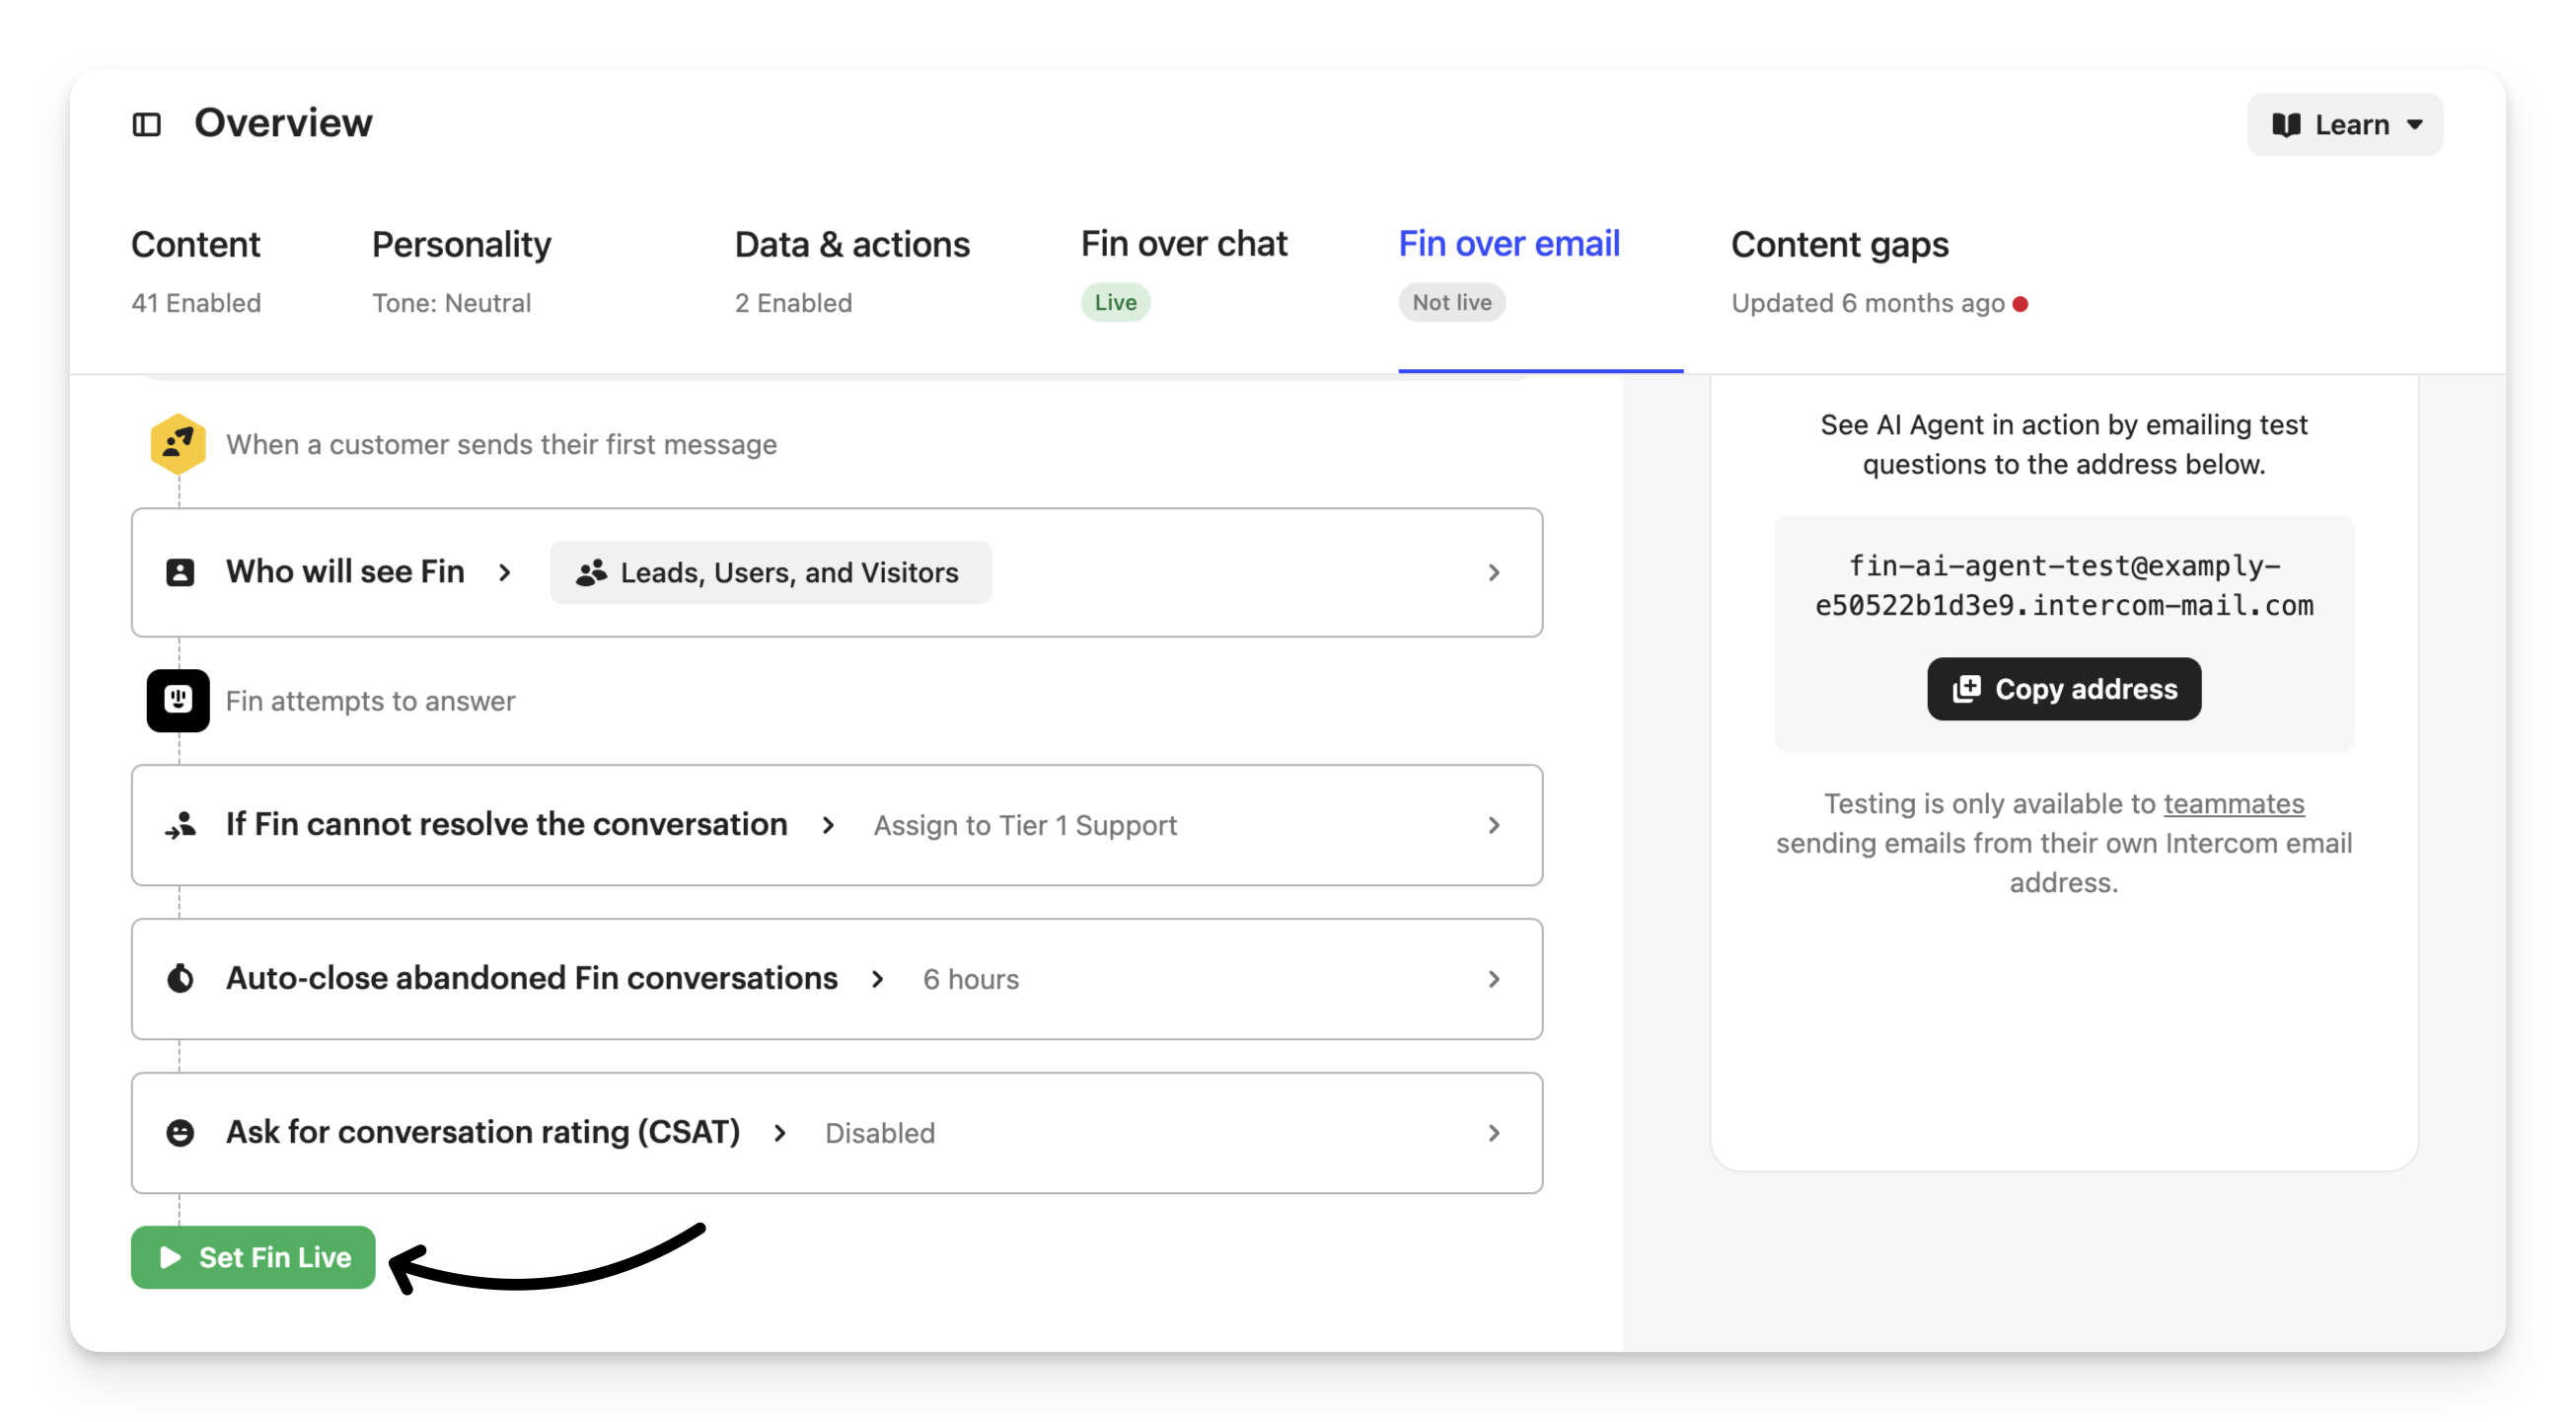This screenshot has height=1422, width=2576.
Task: Switch to the Fin over chat tab
Action: [x=1183, y=245]
